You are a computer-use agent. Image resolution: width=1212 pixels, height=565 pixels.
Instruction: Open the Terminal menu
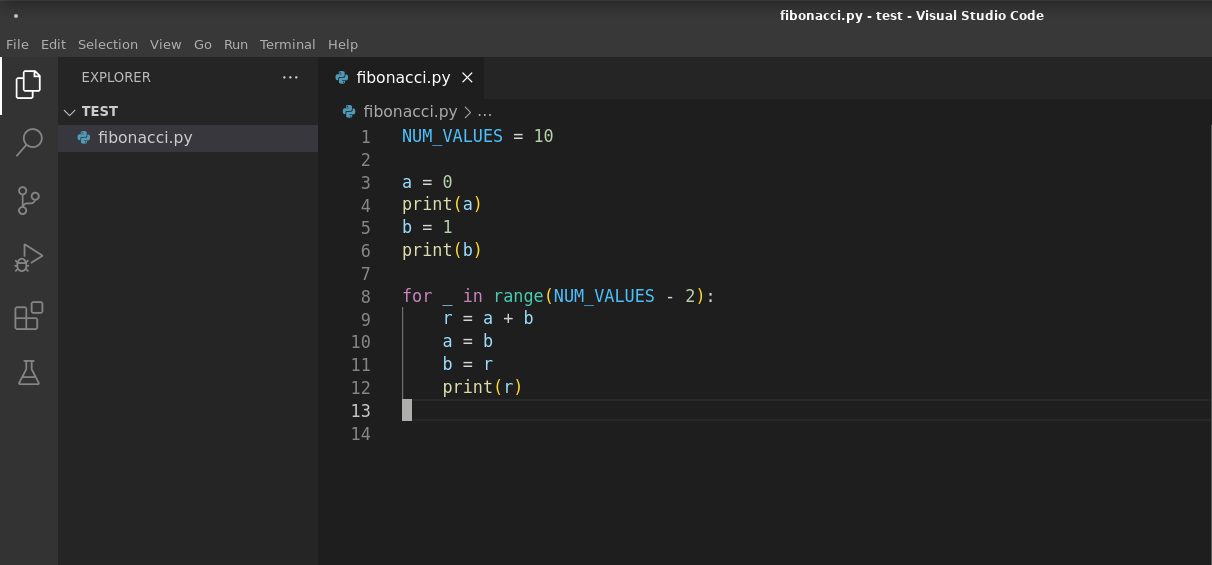pos(288,44)
